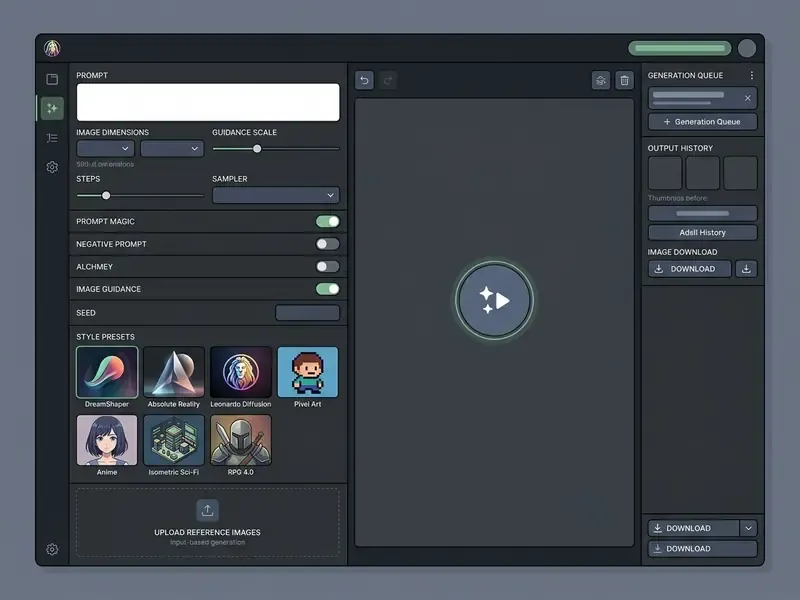Open the list view sidebar icon
This screenshot has width=800, height=600.
point(52,138)
